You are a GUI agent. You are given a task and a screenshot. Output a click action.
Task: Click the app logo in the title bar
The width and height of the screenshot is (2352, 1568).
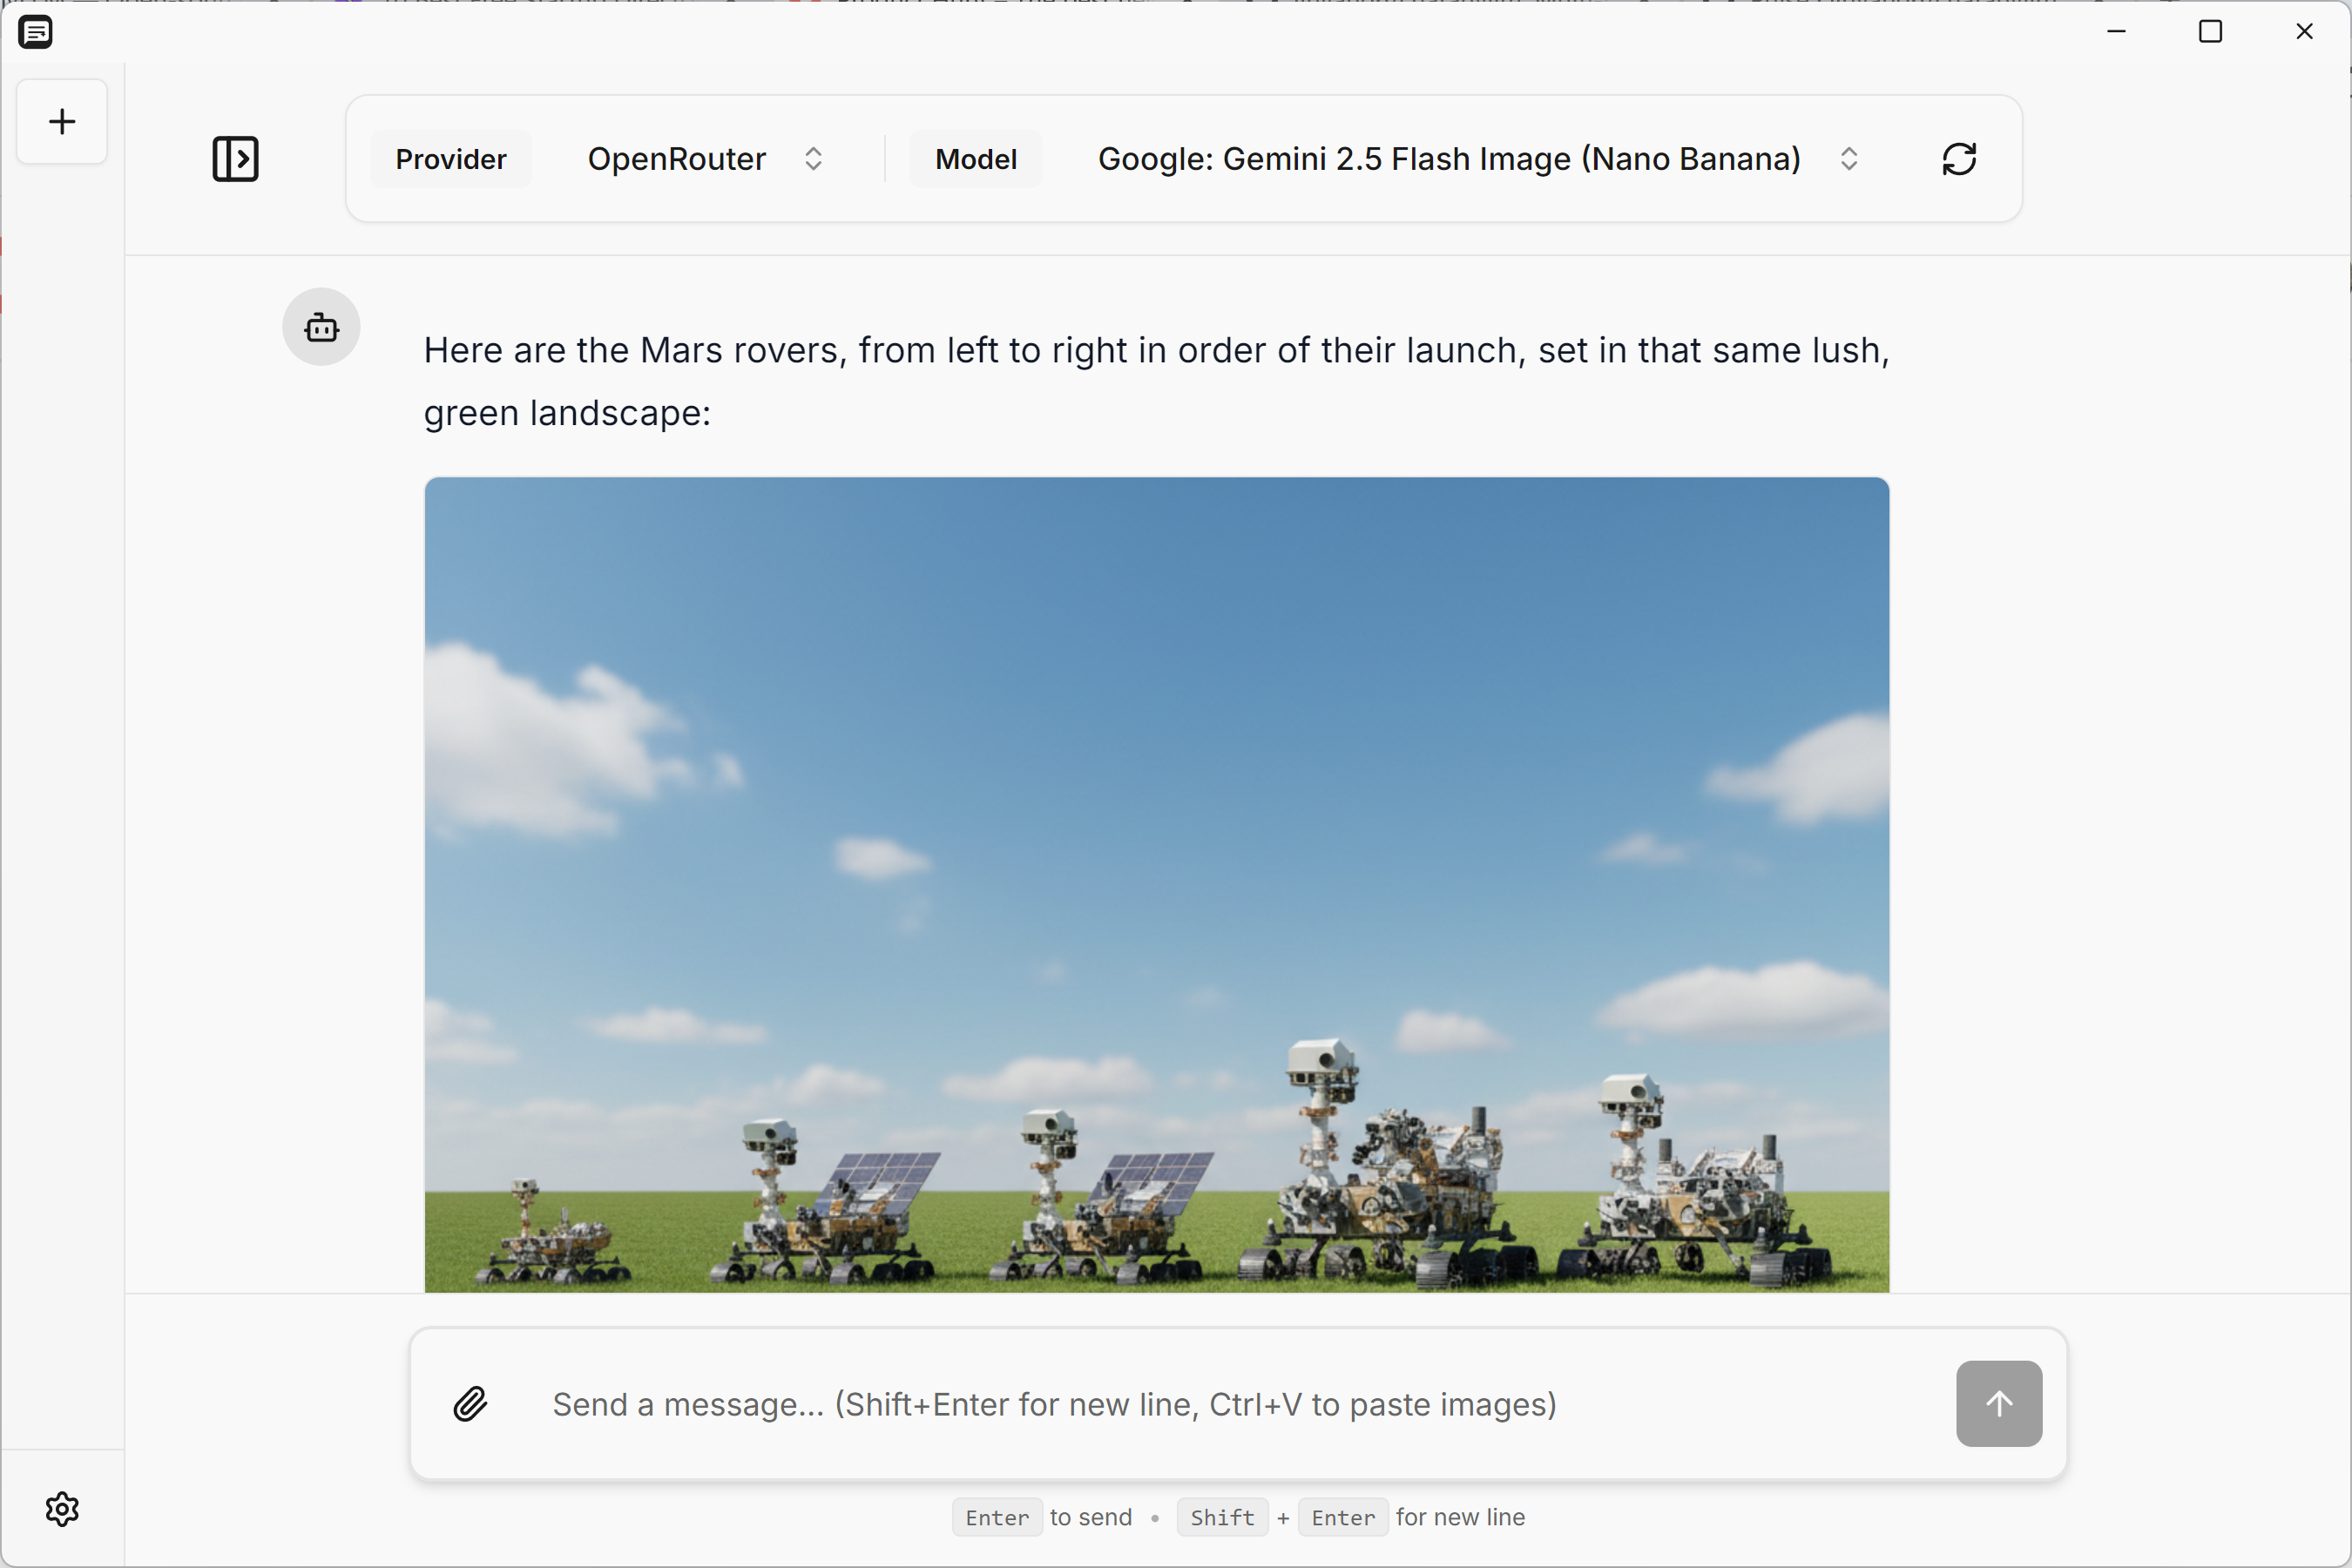click(x=36, y=31)
